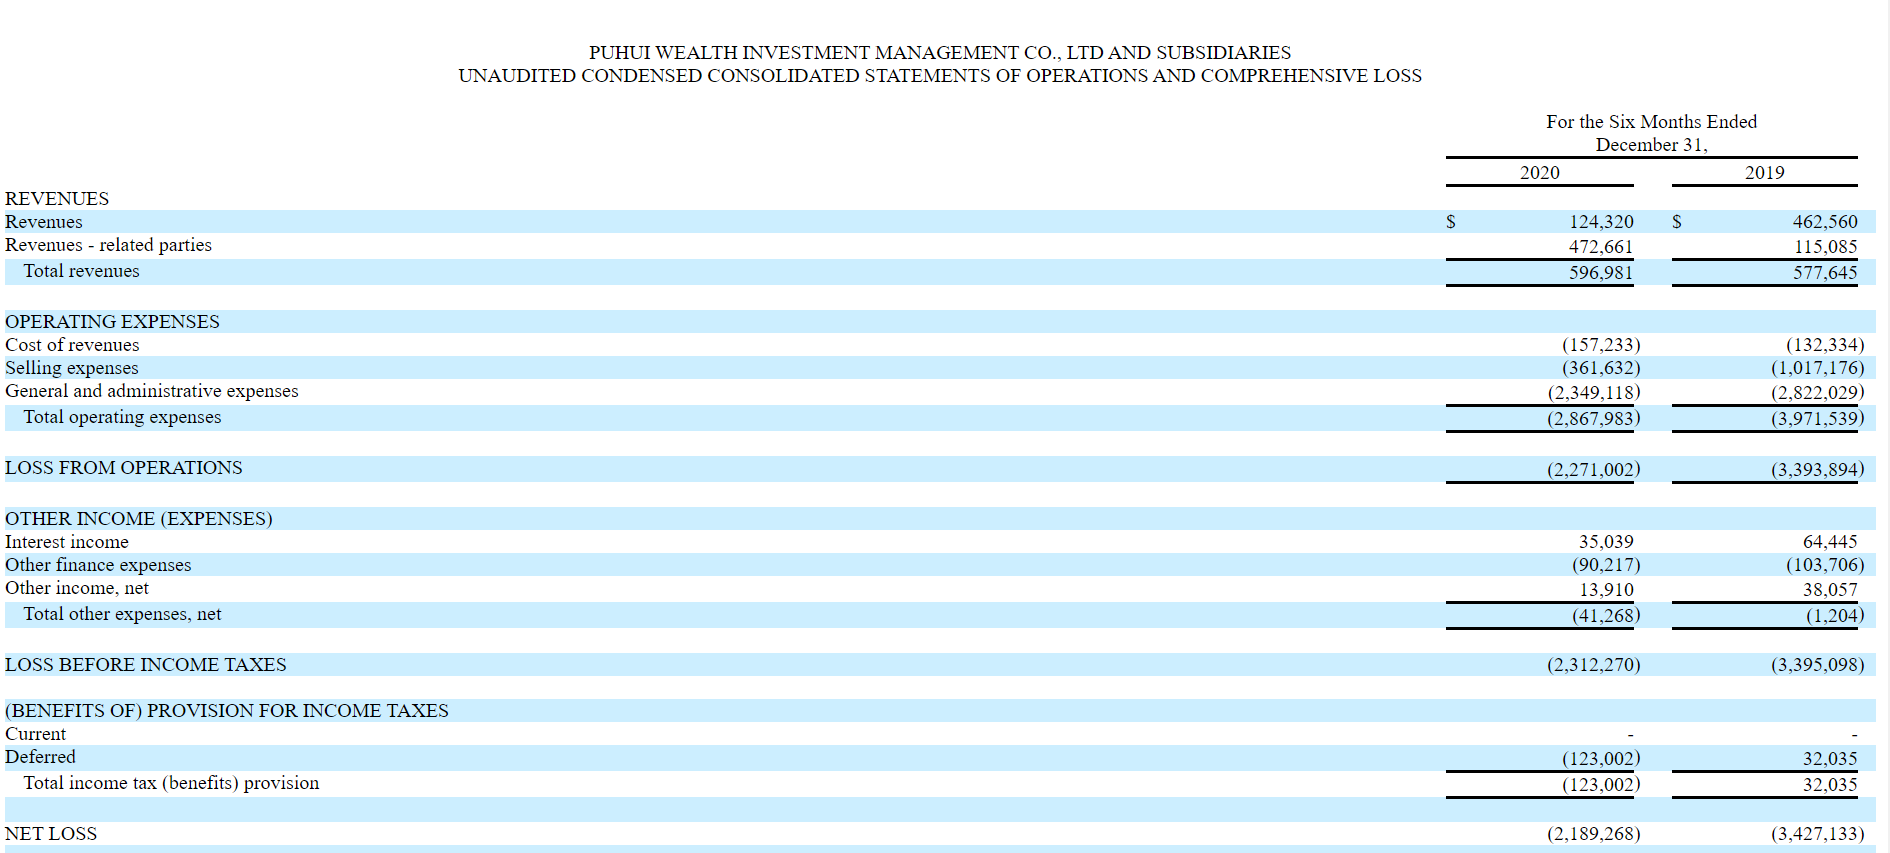Click the 'Selling expenses' row label

click(72, 368)
